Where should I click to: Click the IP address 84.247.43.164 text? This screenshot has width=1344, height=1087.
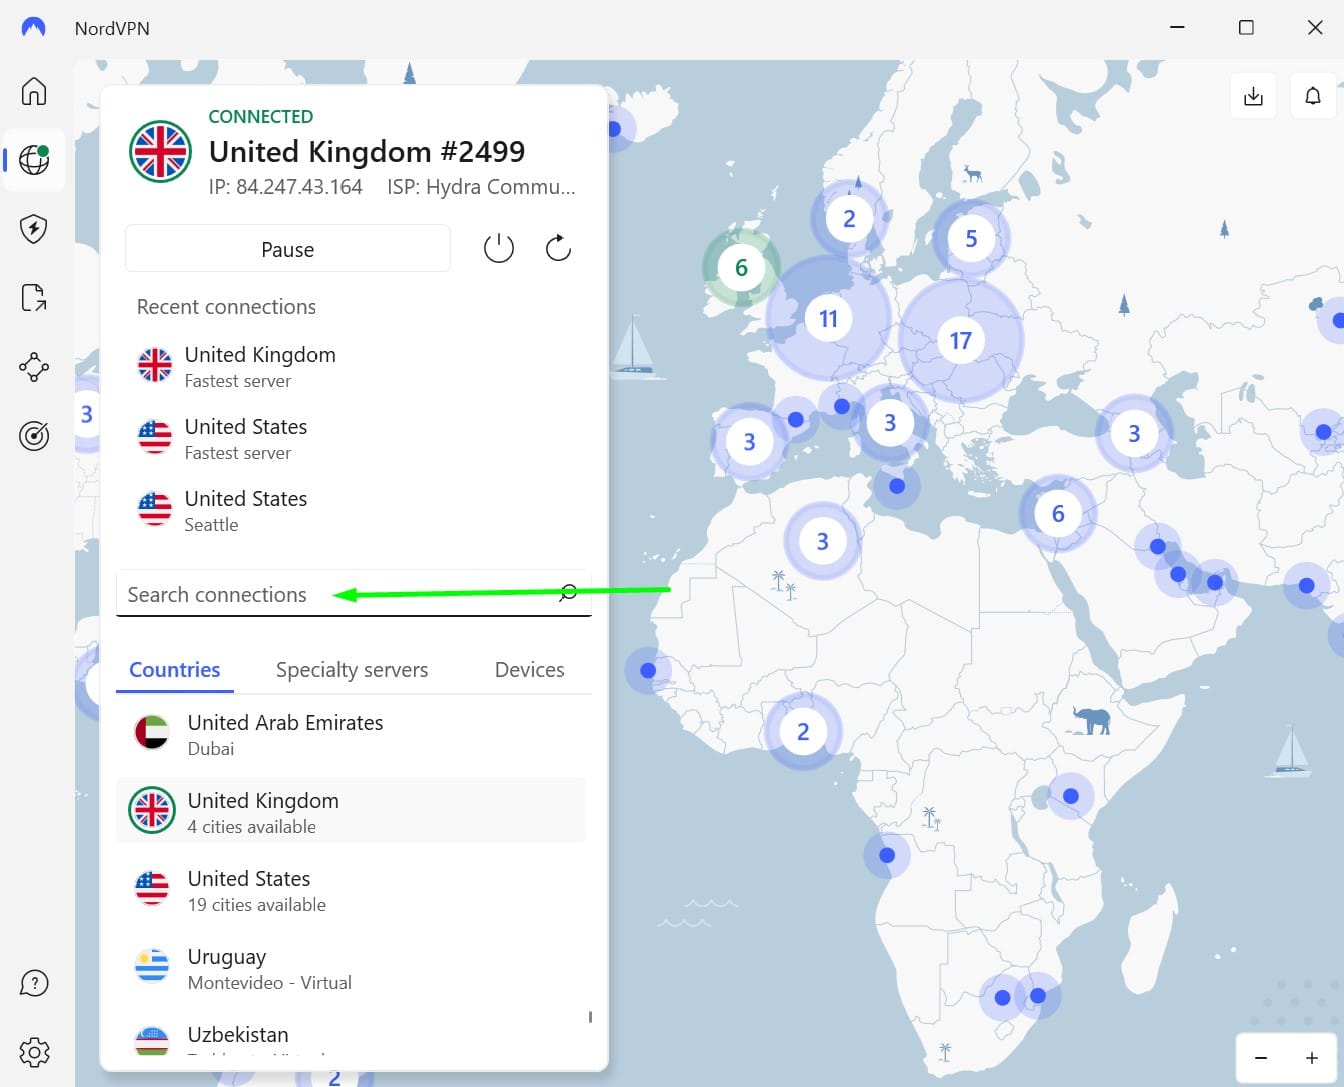pyautogui.click(x=286, y=187)
